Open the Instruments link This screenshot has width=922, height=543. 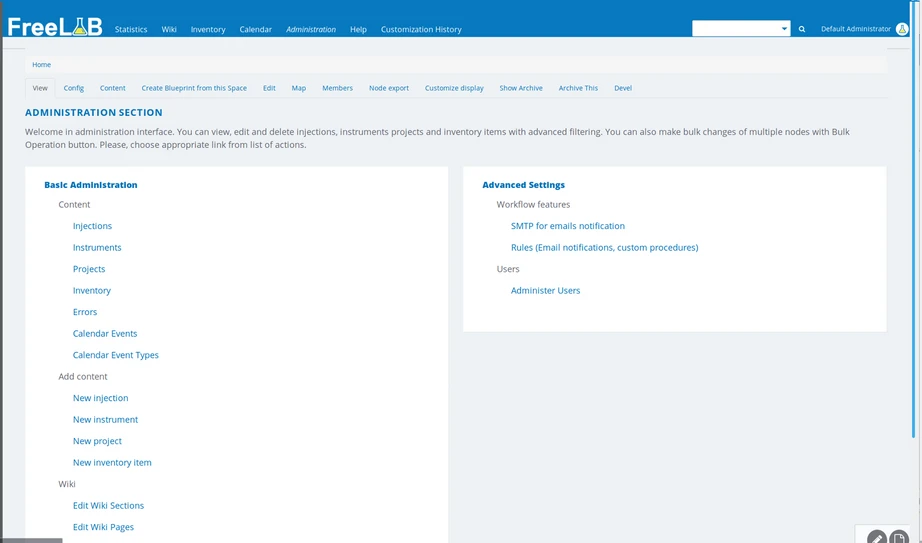(97, 248)
